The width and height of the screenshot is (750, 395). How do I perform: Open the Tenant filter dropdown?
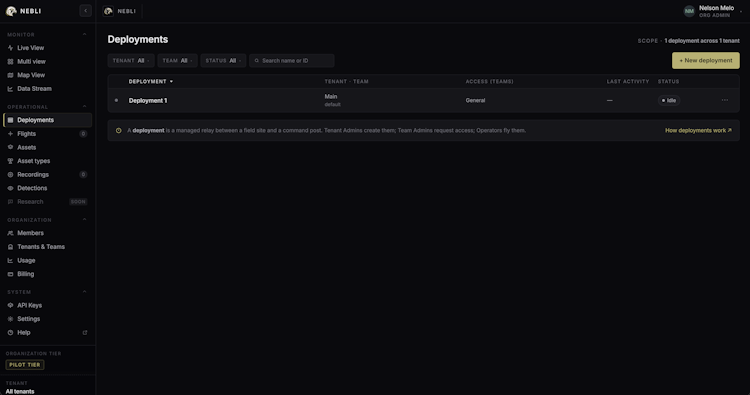point(131,61)
